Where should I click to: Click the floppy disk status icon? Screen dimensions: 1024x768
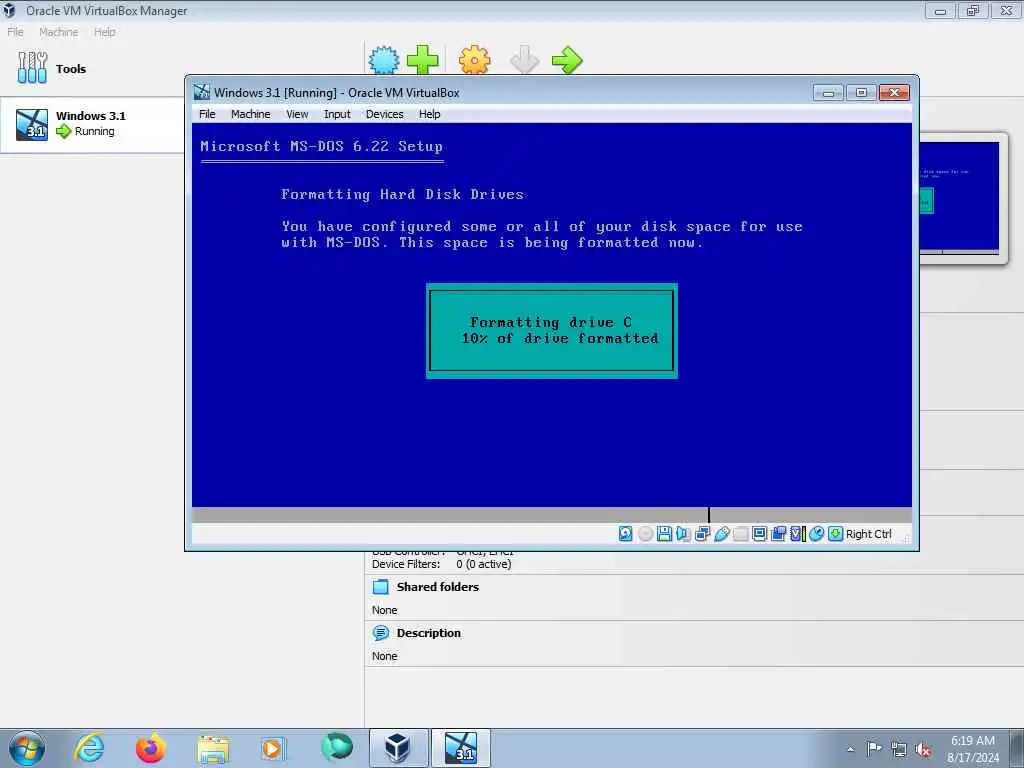(664, 534)
